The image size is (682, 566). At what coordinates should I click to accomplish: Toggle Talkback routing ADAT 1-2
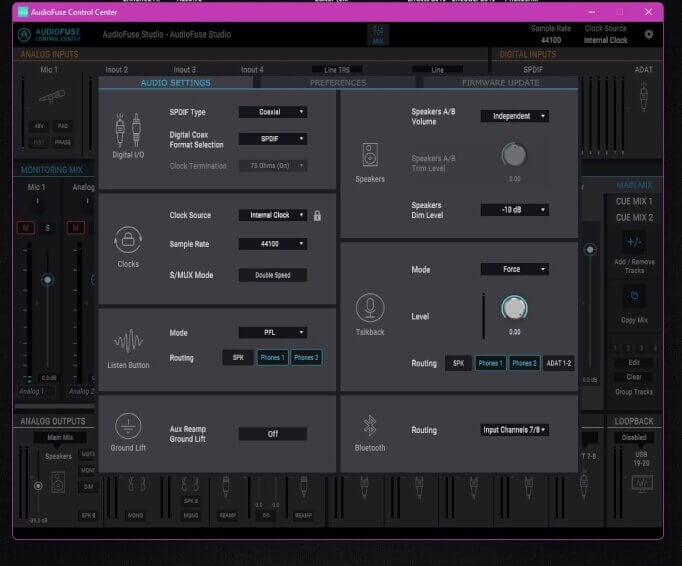click(x=558, y=363)
